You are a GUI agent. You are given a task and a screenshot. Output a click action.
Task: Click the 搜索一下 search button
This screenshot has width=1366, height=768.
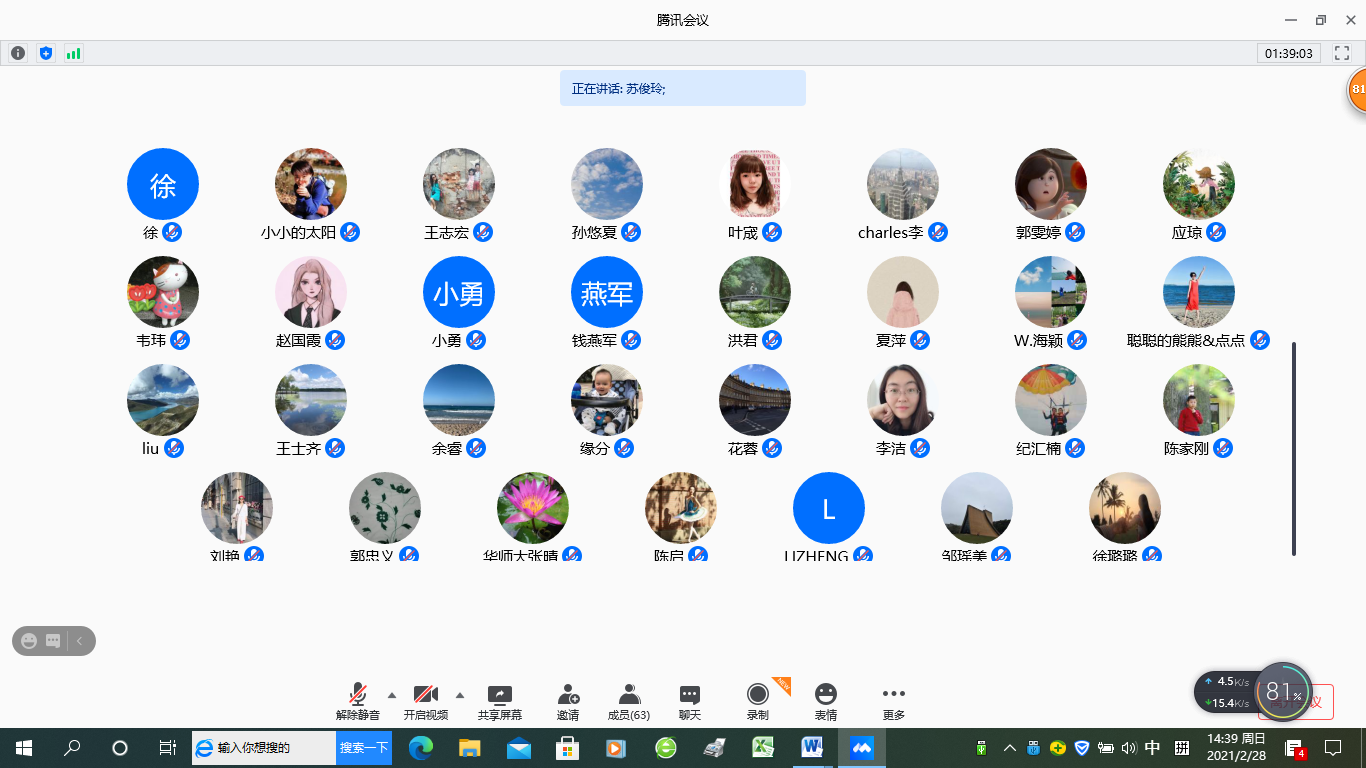tap(363, 748)
